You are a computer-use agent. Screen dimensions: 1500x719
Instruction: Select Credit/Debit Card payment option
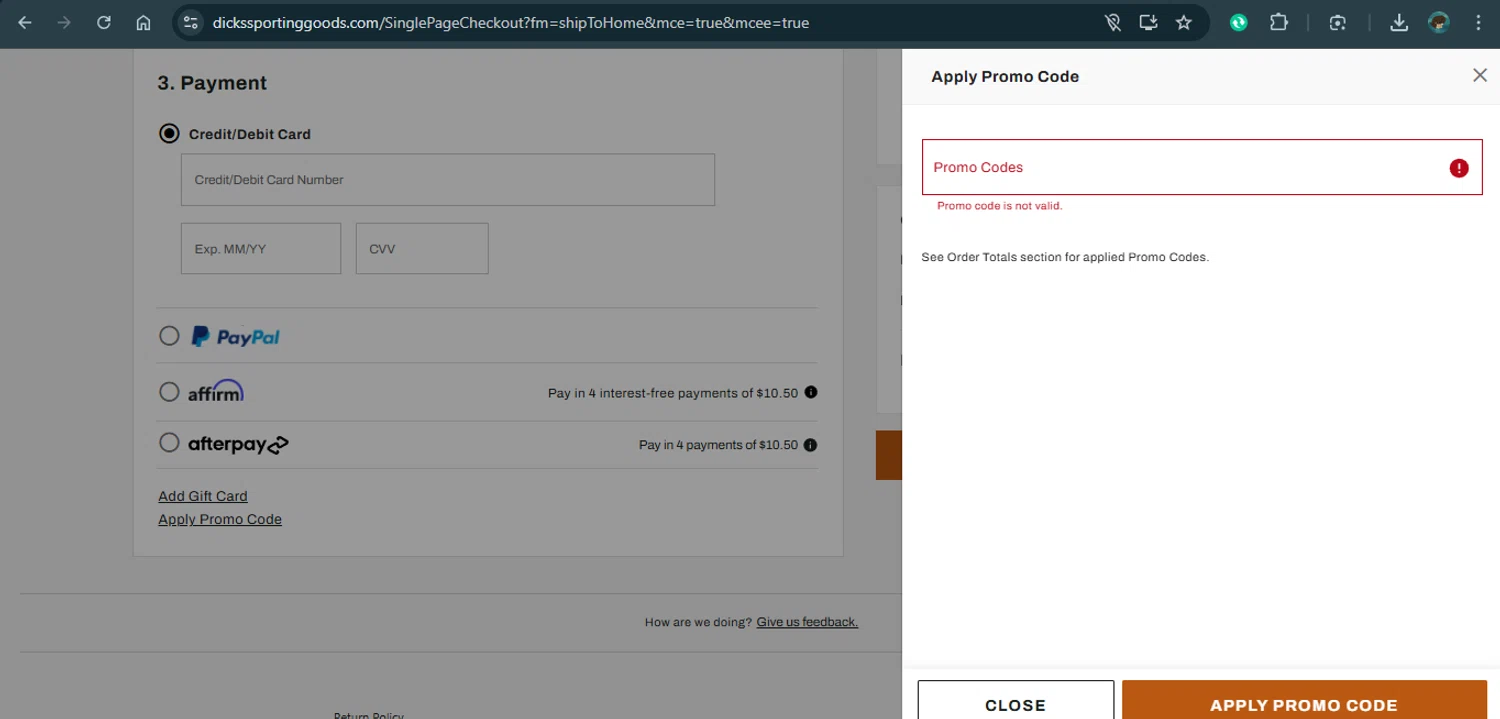(169, 133)
